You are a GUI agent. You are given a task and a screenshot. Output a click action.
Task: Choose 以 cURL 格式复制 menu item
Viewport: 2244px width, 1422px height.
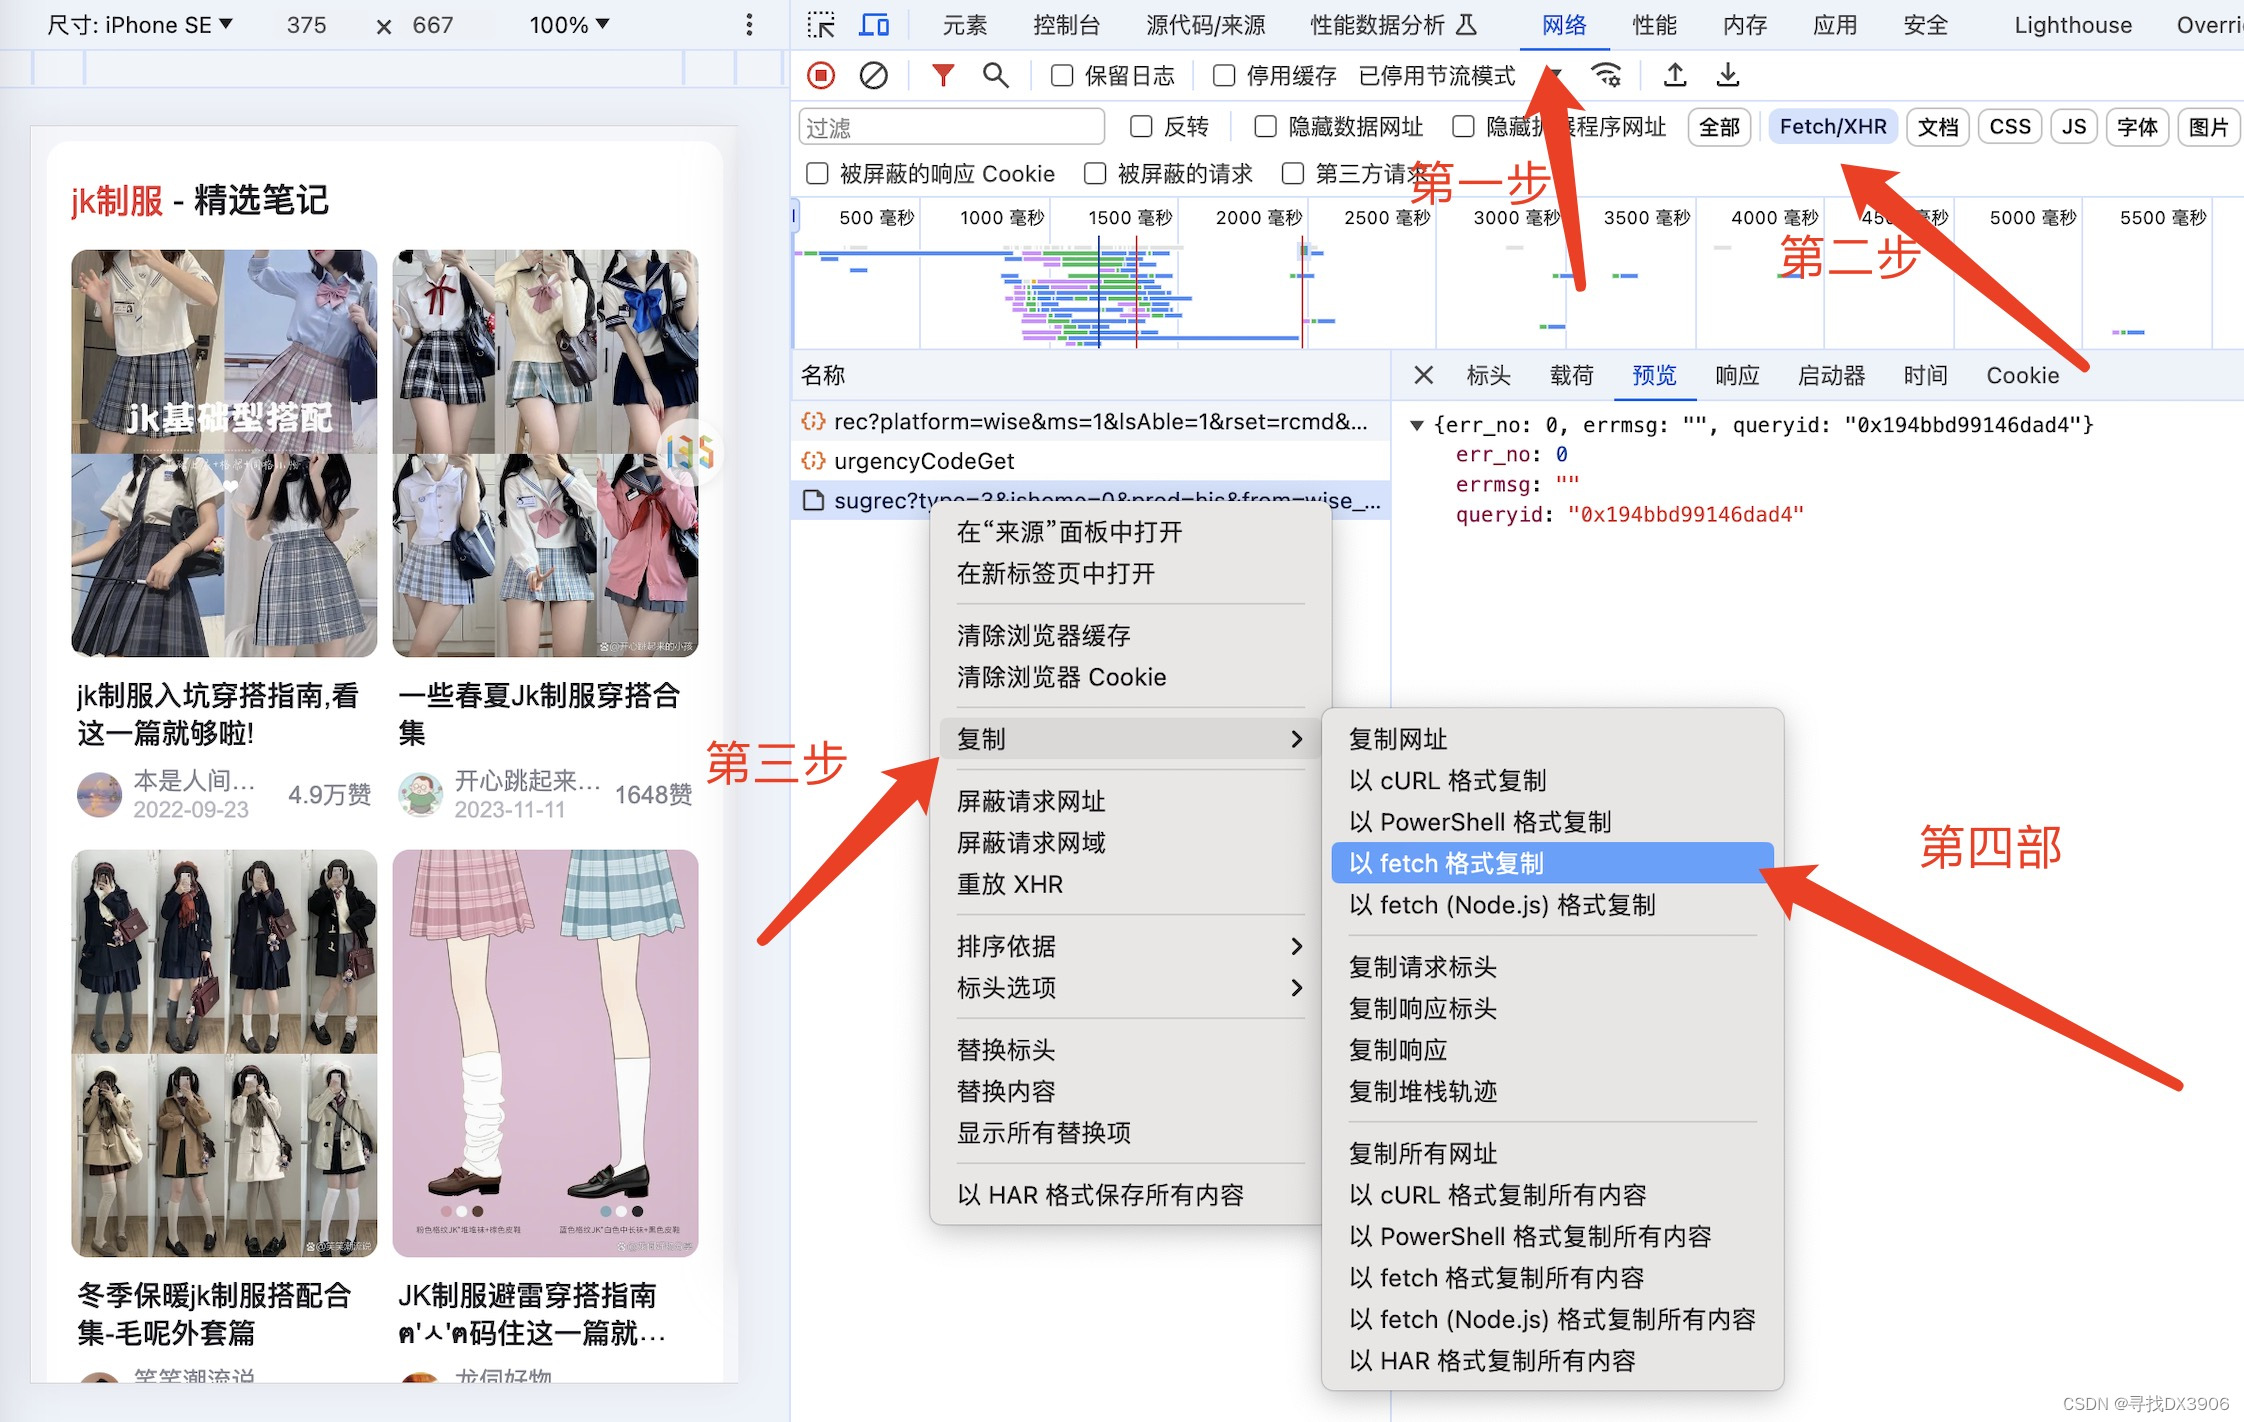[x=1447, y=780]
